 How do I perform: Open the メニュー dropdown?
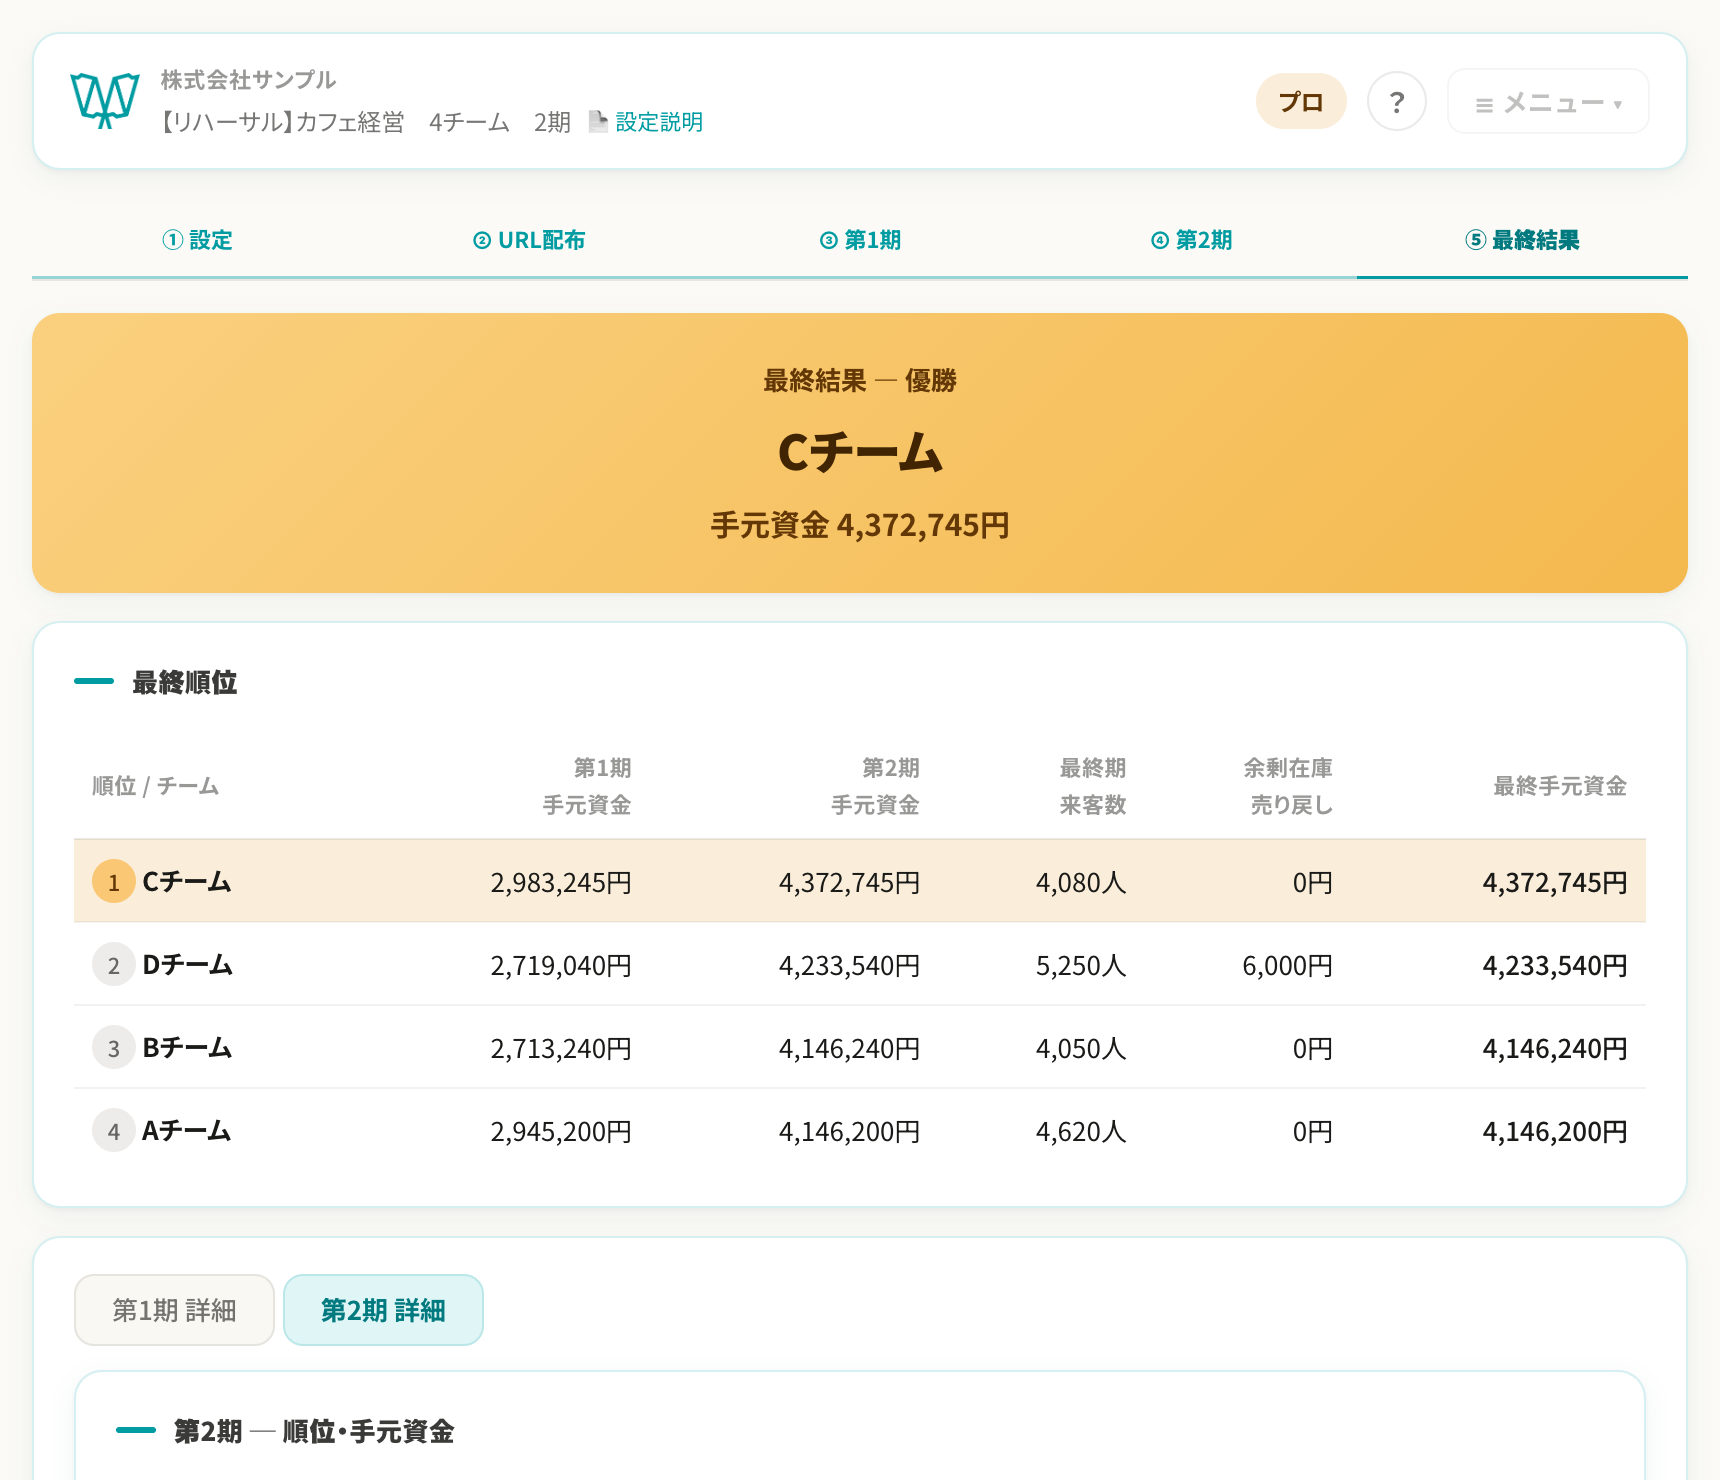coord(1547,101)
